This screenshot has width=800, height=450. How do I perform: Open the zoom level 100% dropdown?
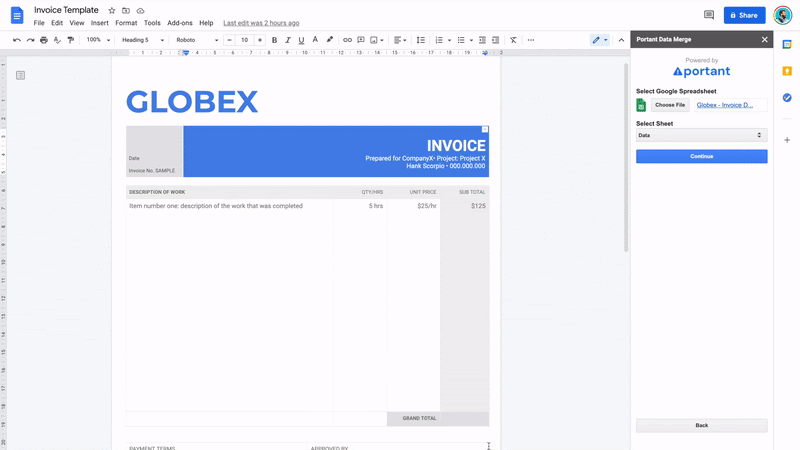coord(98,40)
